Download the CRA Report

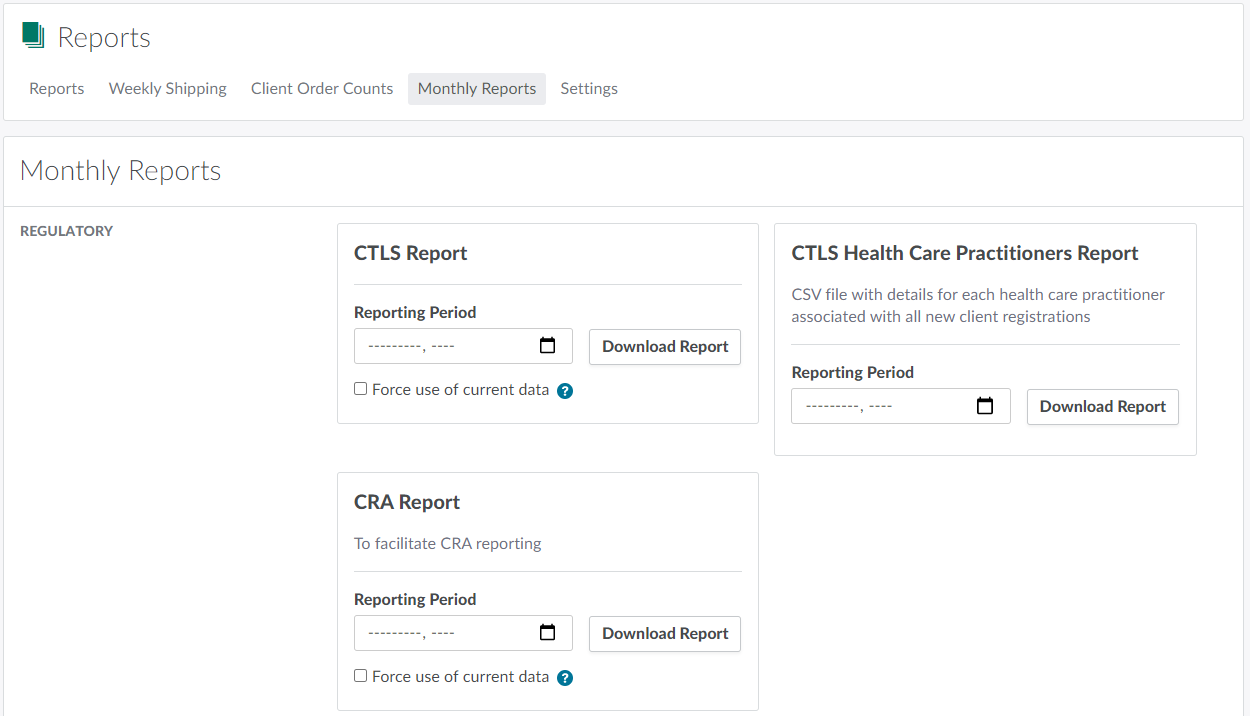coord(665,634)
